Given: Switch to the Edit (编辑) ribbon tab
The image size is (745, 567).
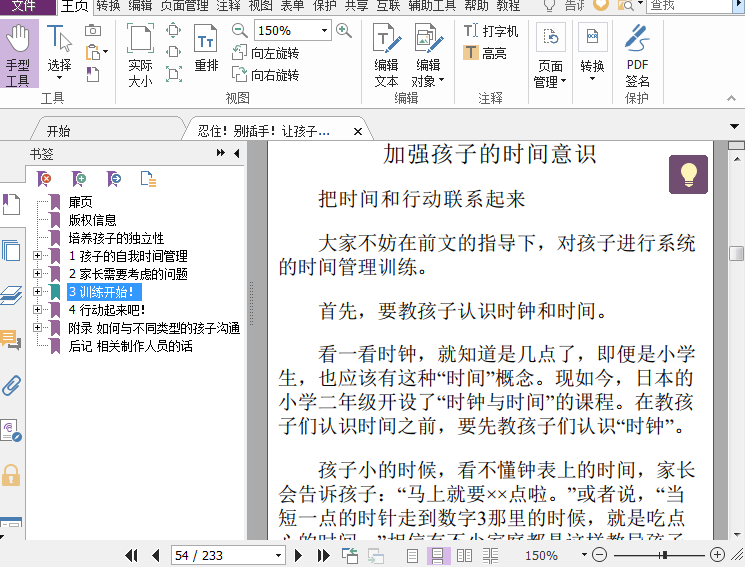Looking at the screenshot, I should pos(140,6).
